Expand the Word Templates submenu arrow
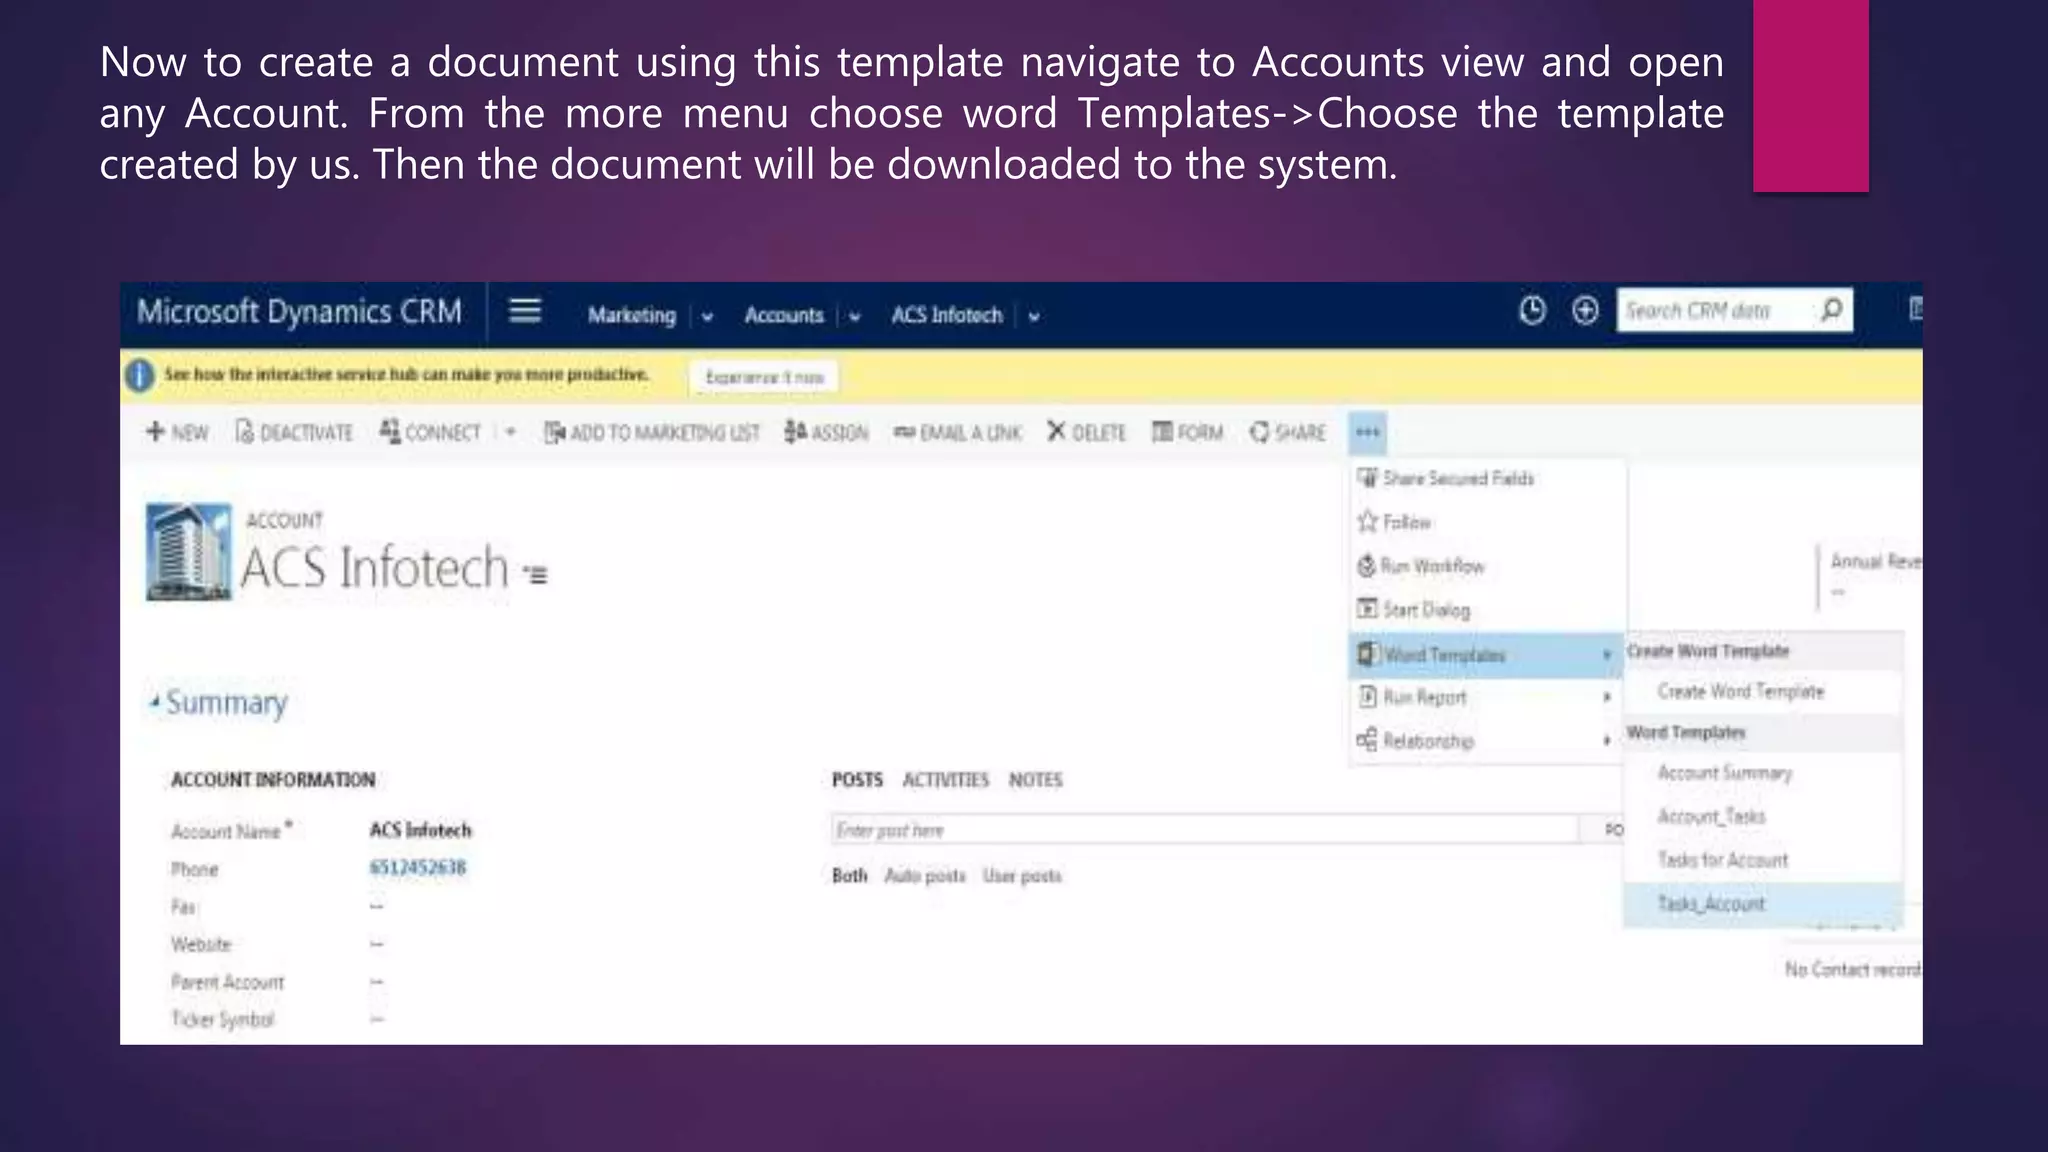This screenshot has height=1152, width=2048. click(1606, 655)
